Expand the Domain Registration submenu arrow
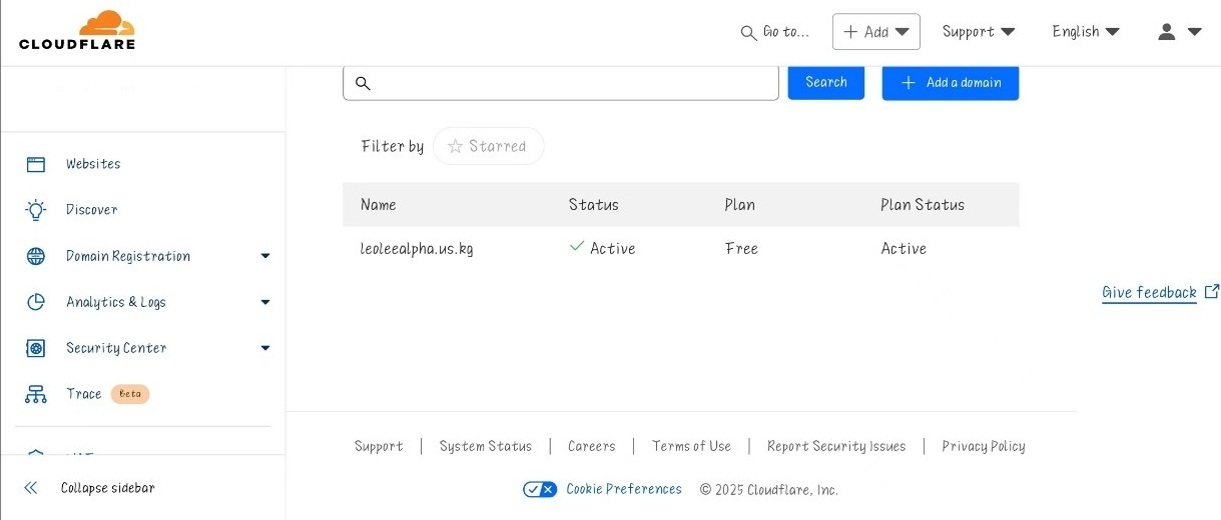This screenshot has width=1221, height=520. click(265, 256)
